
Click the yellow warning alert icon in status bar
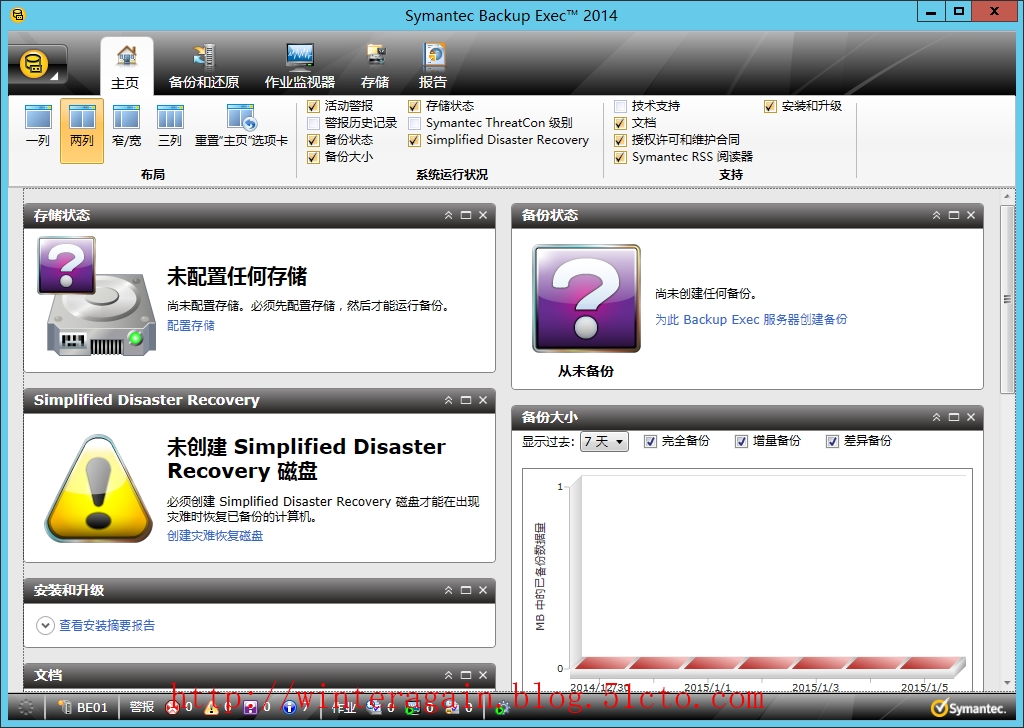click(x=211, y=708)
